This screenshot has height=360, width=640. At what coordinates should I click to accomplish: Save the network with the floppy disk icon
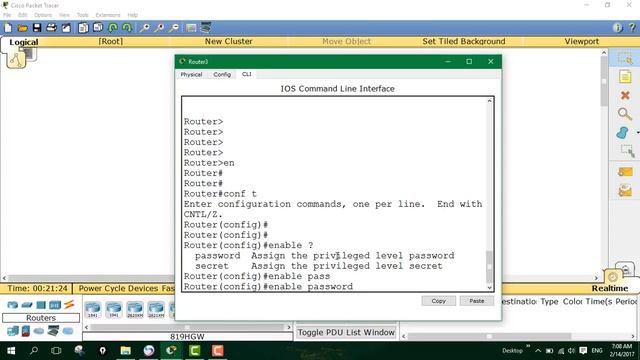pos(37,28)
